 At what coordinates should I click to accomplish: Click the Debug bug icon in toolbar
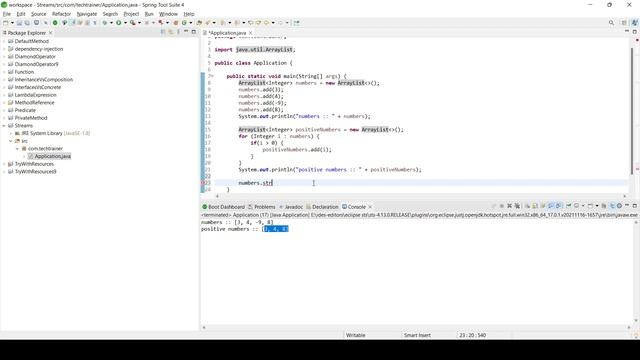tap(104, 23)
